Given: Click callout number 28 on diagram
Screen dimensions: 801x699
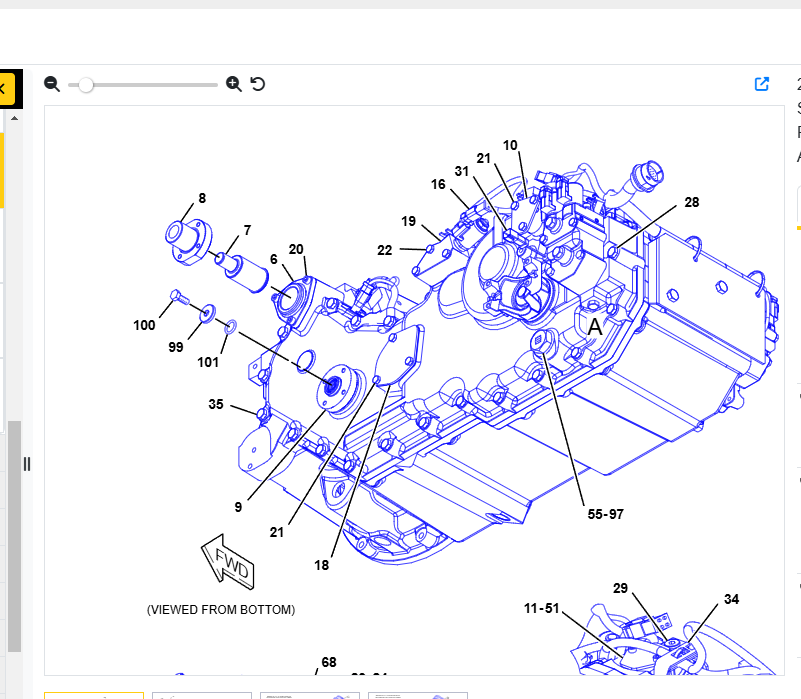Looking at the screenshot, I should 692,202.
